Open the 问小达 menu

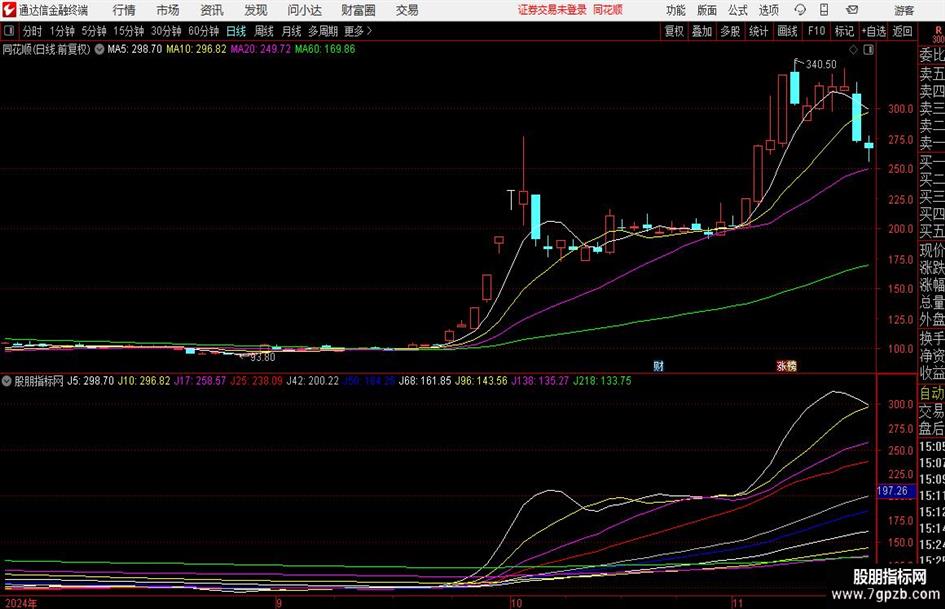[304, 10]
